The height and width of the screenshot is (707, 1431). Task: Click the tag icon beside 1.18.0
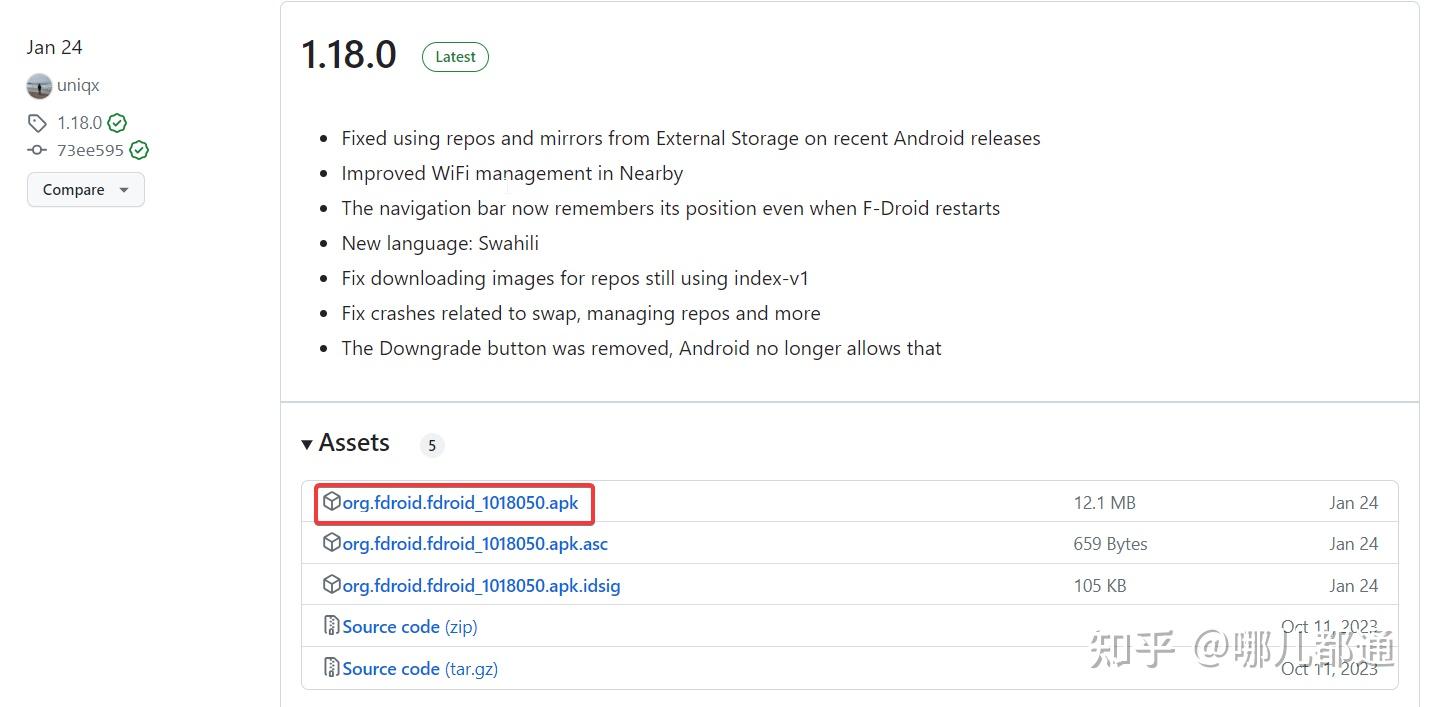tap(37, 123)
